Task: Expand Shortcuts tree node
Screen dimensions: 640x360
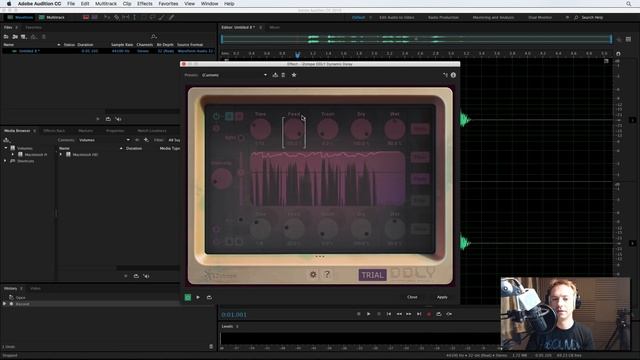Action: point(6,161)
